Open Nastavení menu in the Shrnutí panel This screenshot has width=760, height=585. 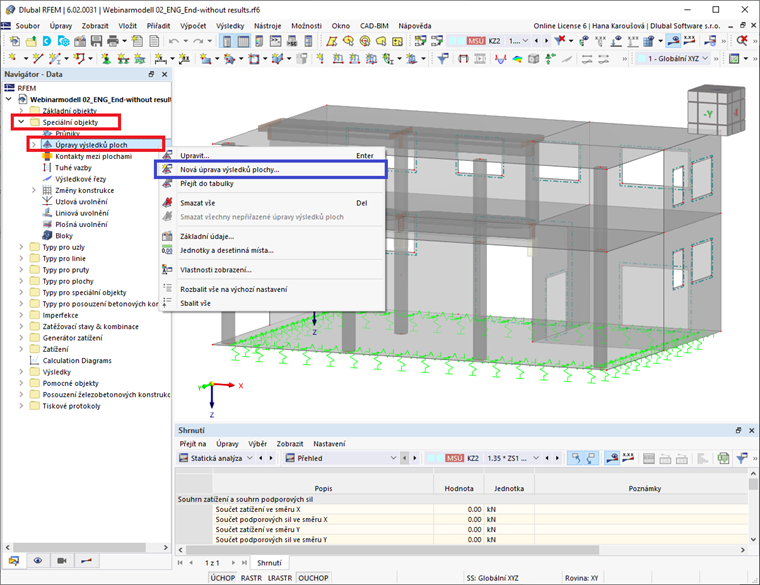click(329, 443)
